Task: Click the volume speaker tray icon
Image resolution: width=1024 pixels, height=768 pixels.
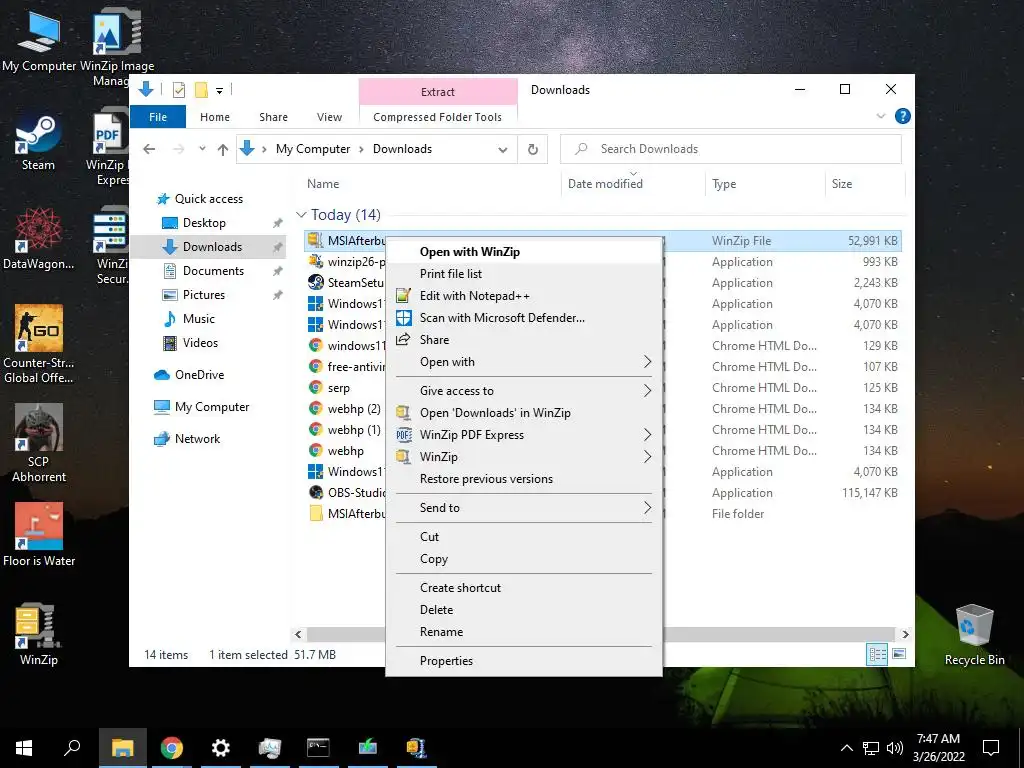Action: [895, 748]
